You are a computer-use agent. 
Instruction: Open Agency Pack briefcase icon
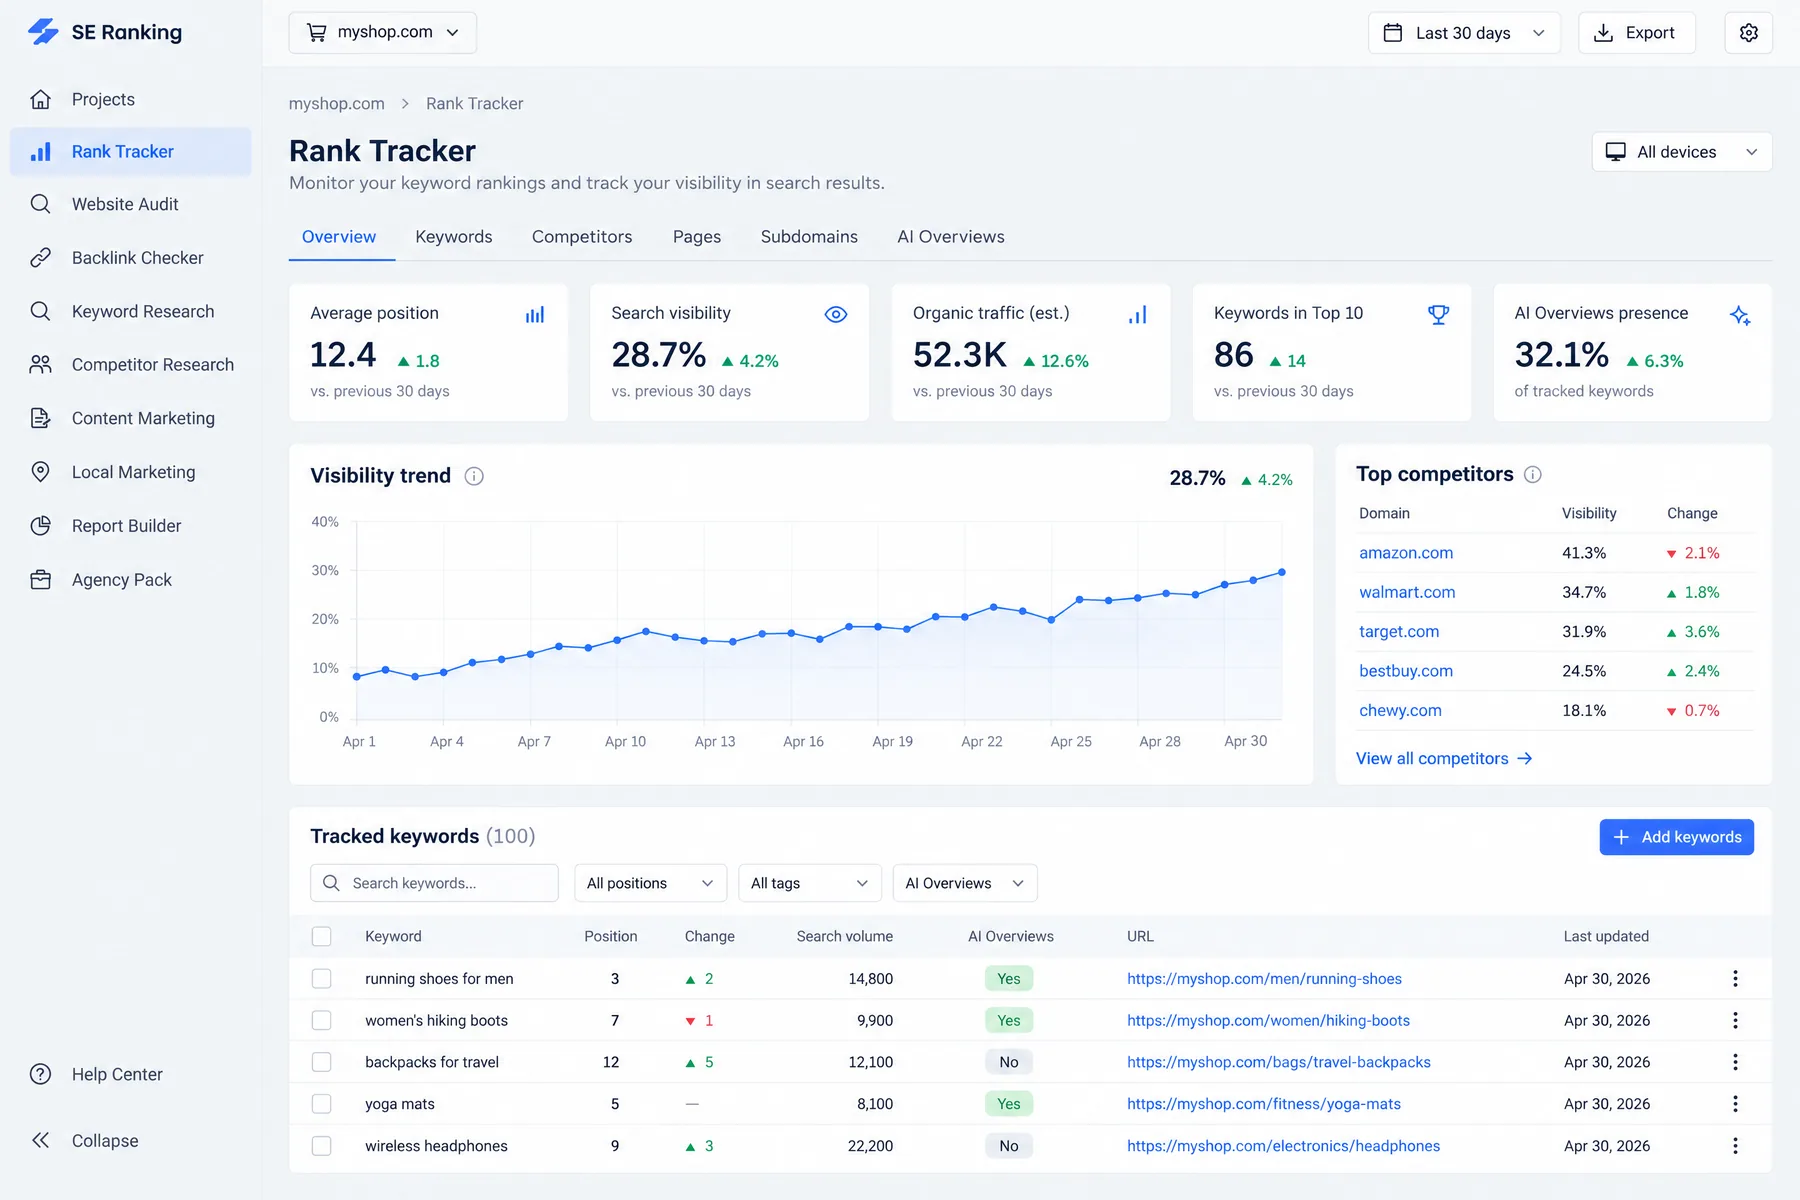[41, 580]
